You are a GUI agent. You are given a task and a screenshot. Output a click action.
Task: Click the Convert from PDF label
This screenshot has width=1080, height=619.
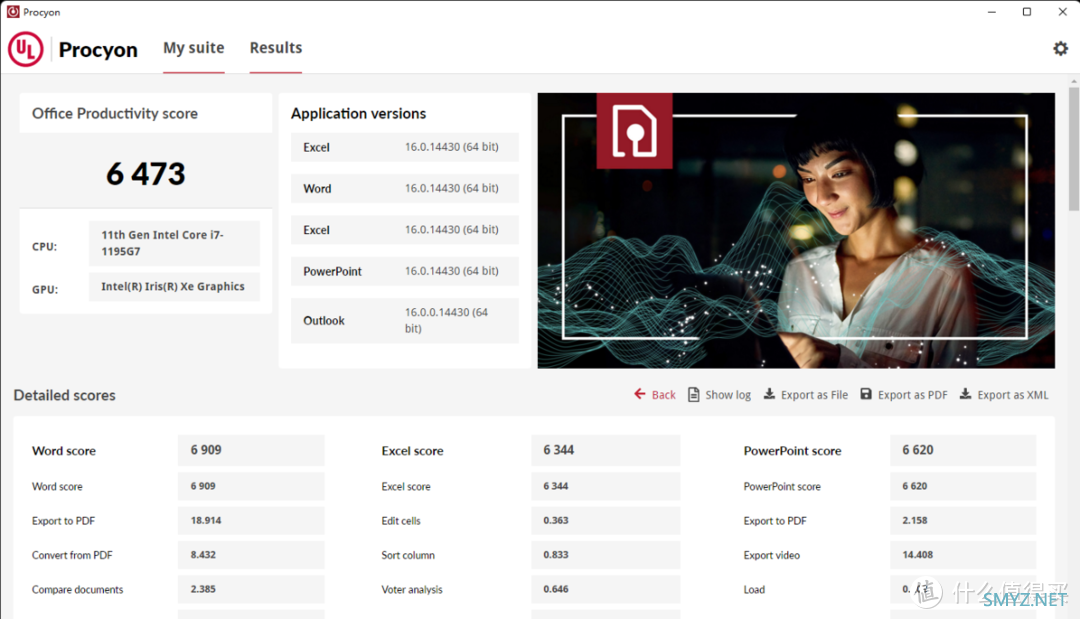tap(72, 555)
